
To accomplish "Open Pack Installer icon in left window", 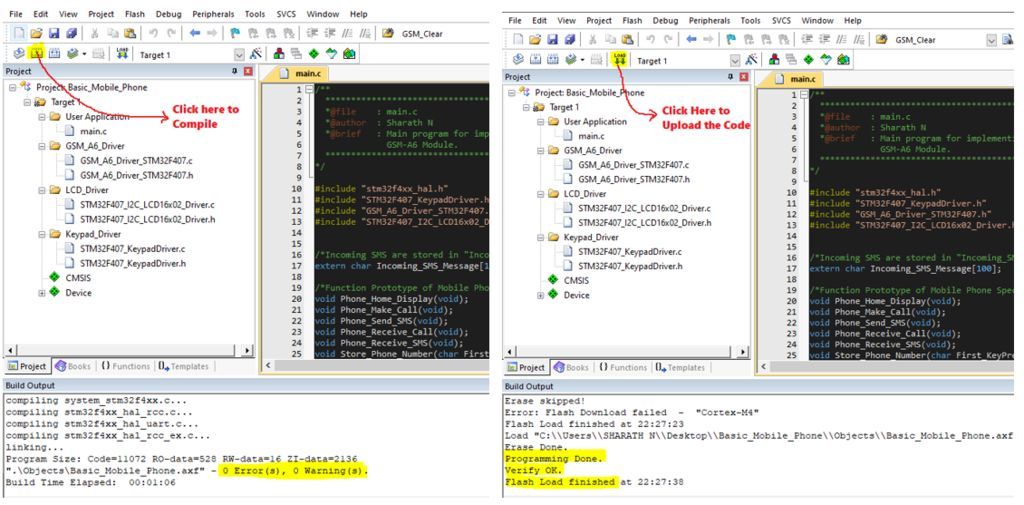I will (349, 54).
